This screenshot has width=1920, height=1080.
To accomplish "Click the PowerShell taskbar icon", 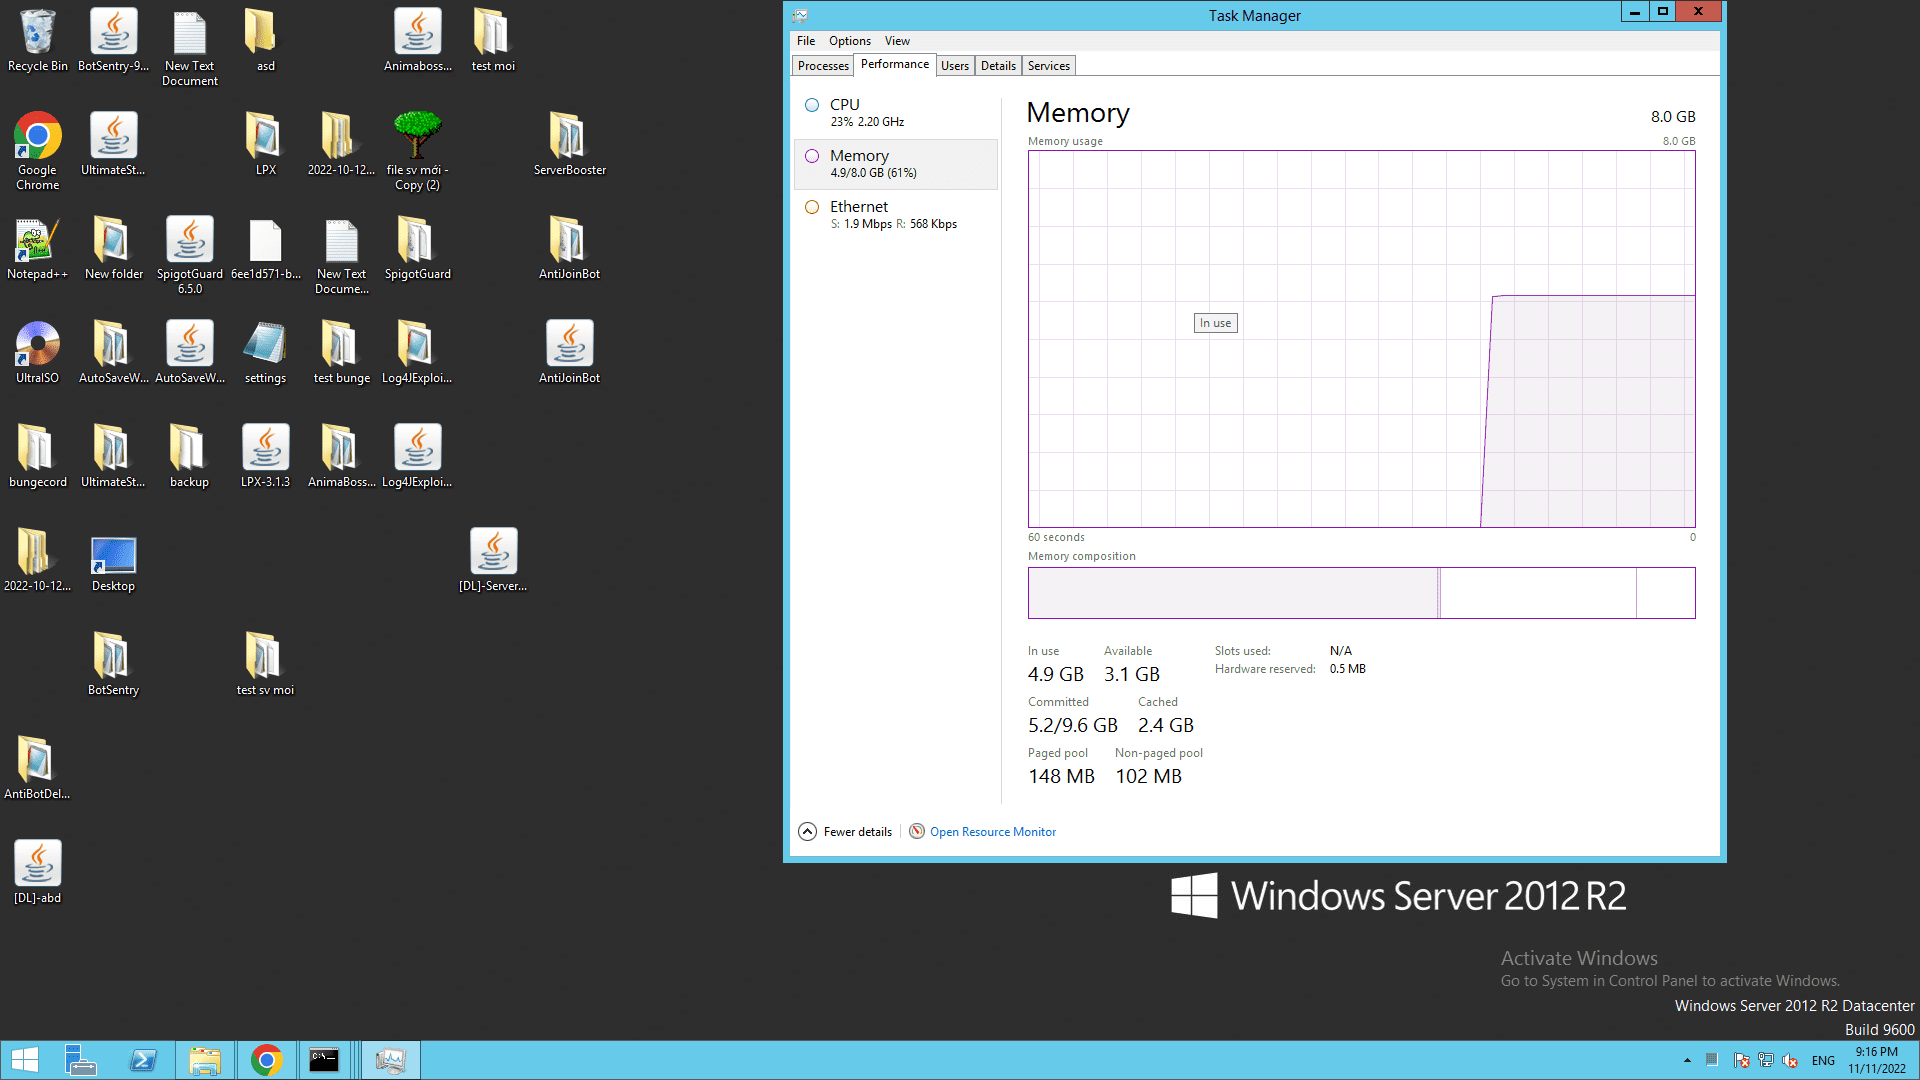I will tap(143, 1060).
